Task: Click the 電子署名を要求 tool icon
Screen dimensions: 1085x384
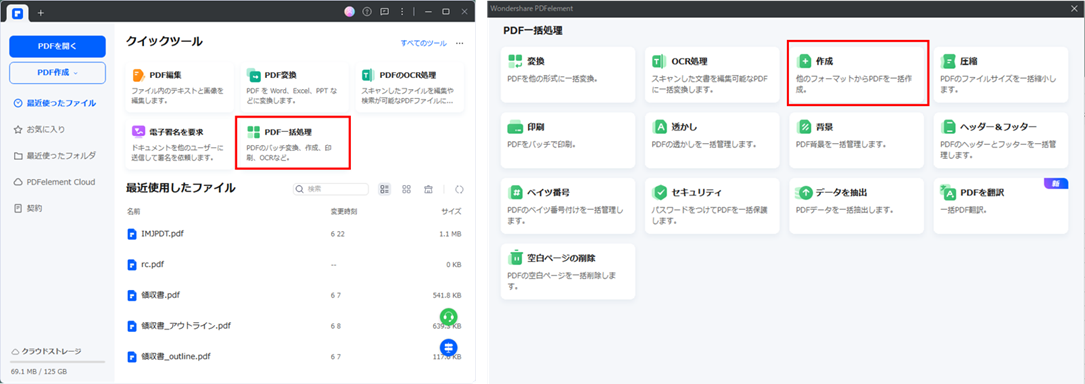Action: tap(138, 131)
